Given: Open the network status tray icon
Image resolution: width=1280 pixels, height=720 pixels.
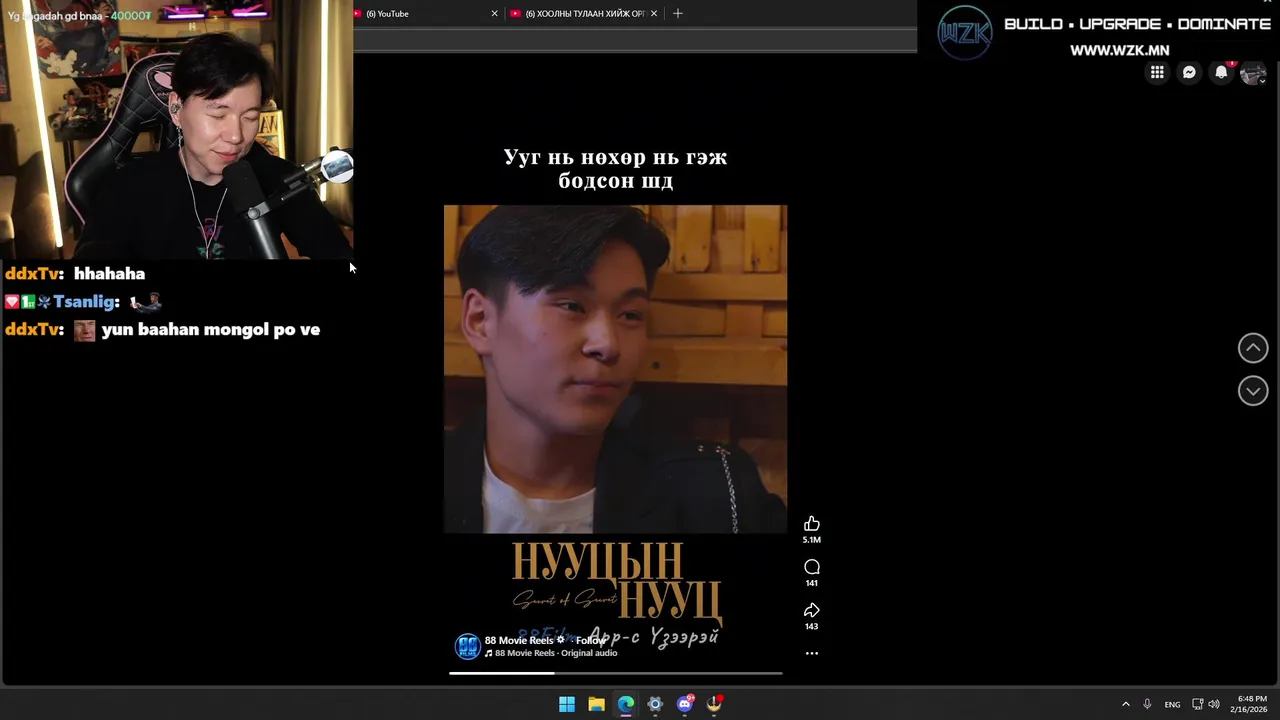Looking at the screenshot, I should tap(1198, 704).
